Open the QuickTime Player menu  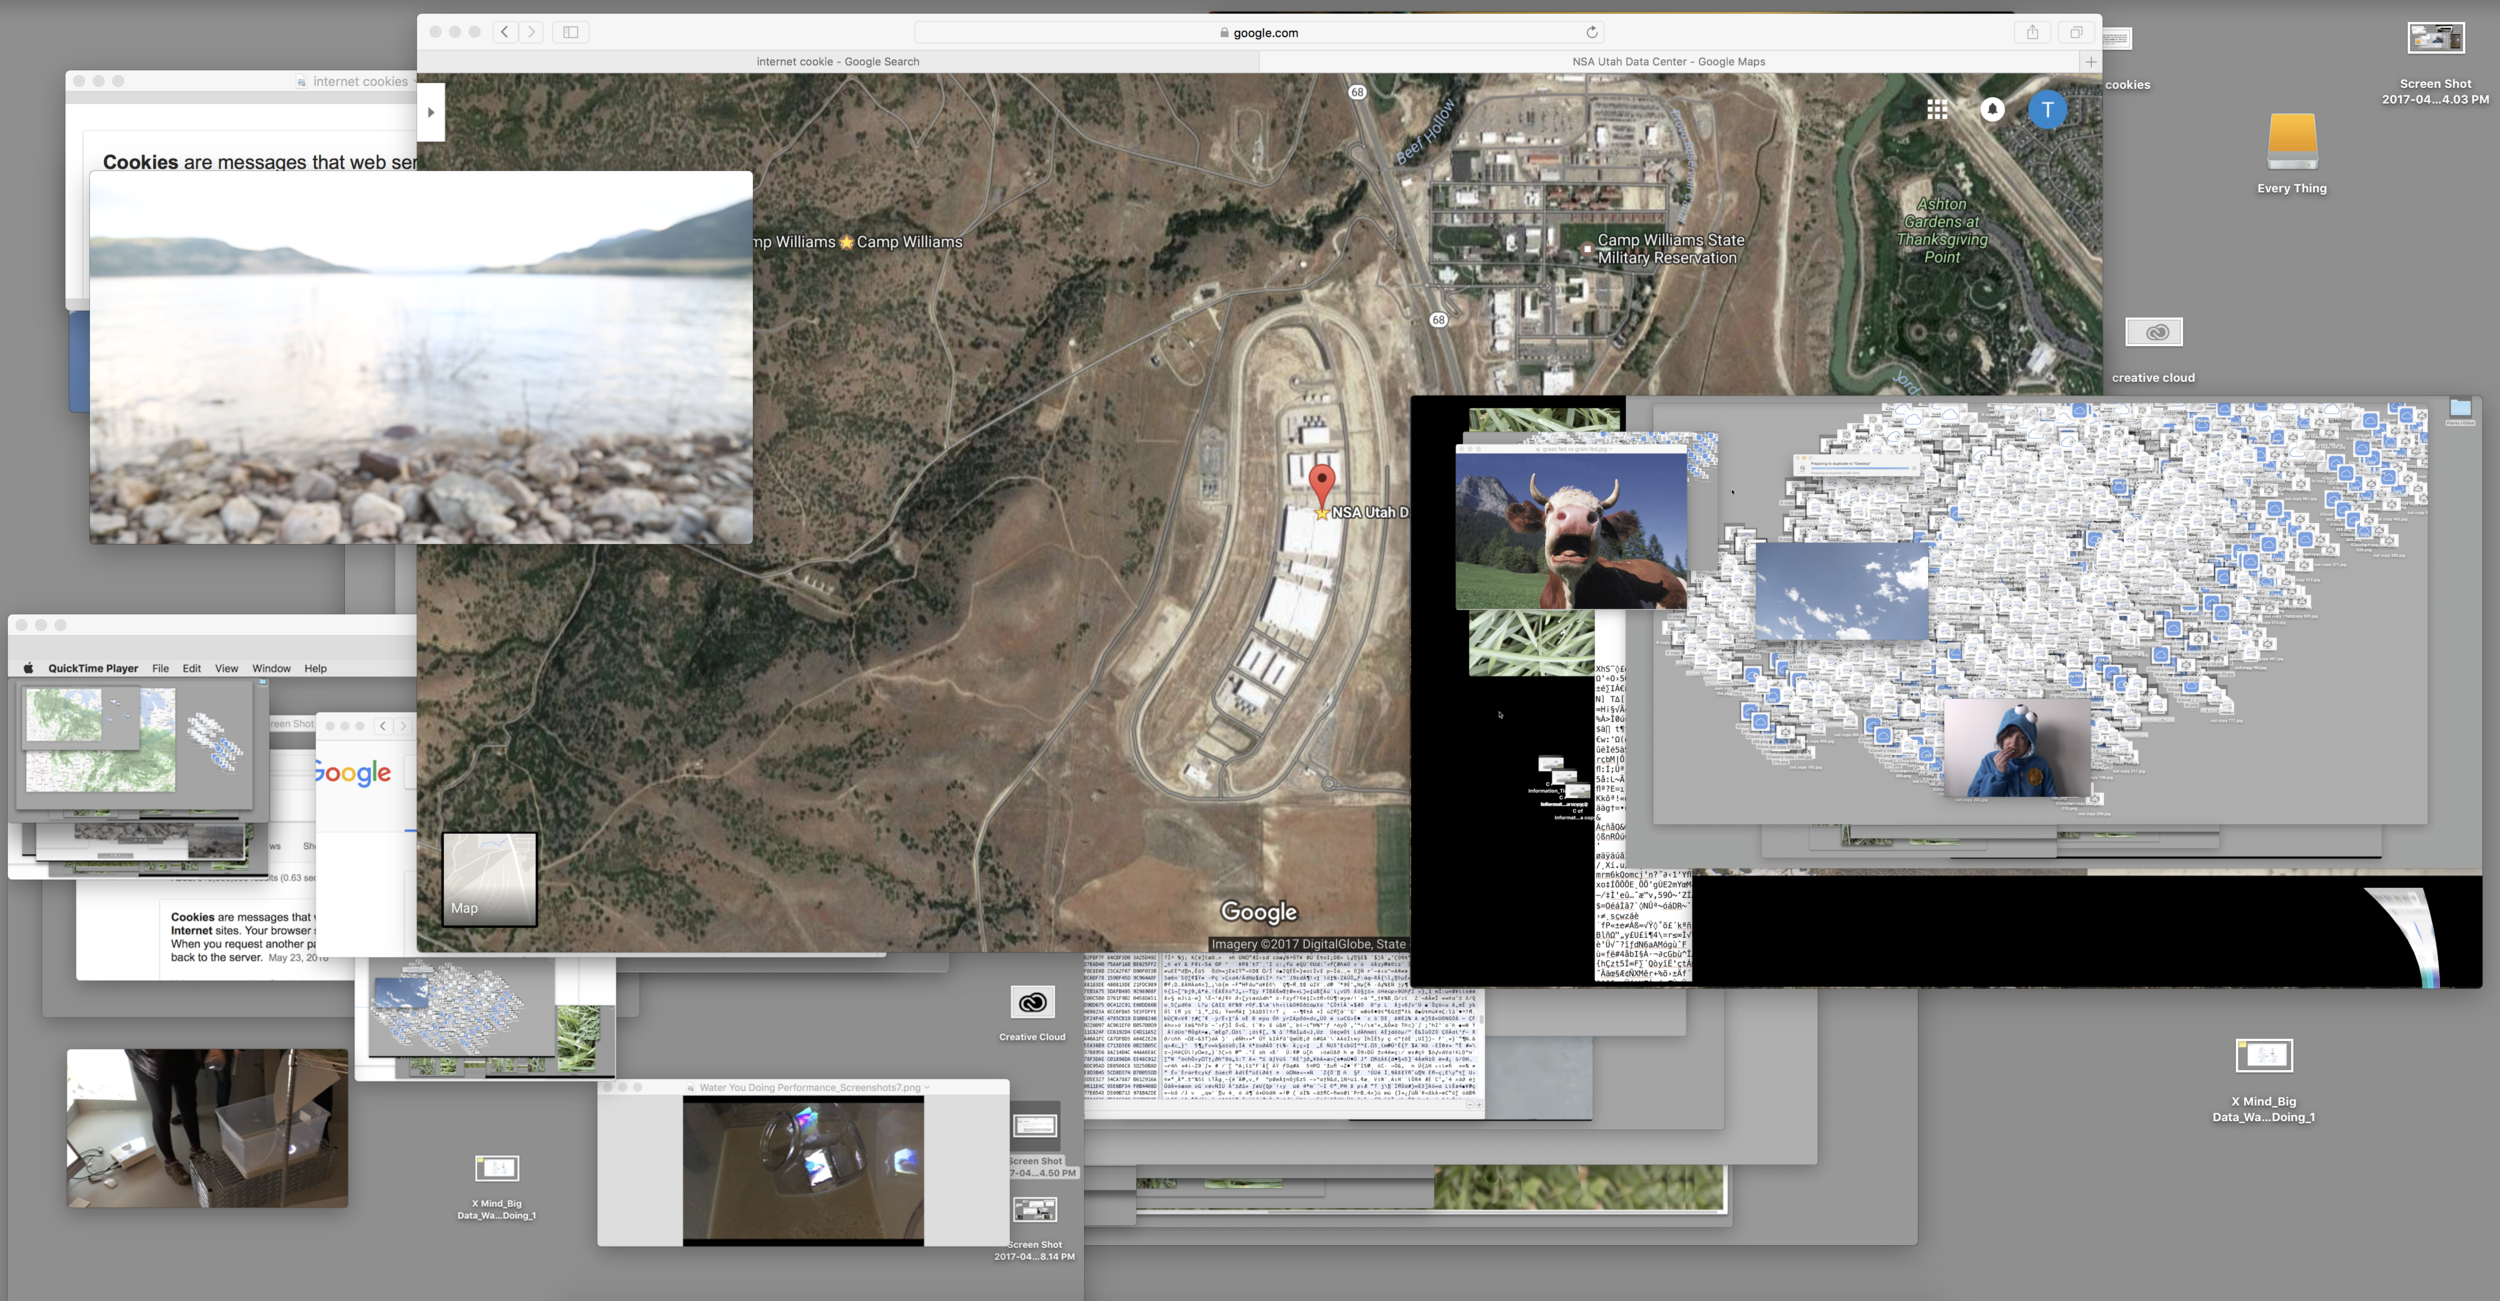pyautogui.click(x=93, y=668)
